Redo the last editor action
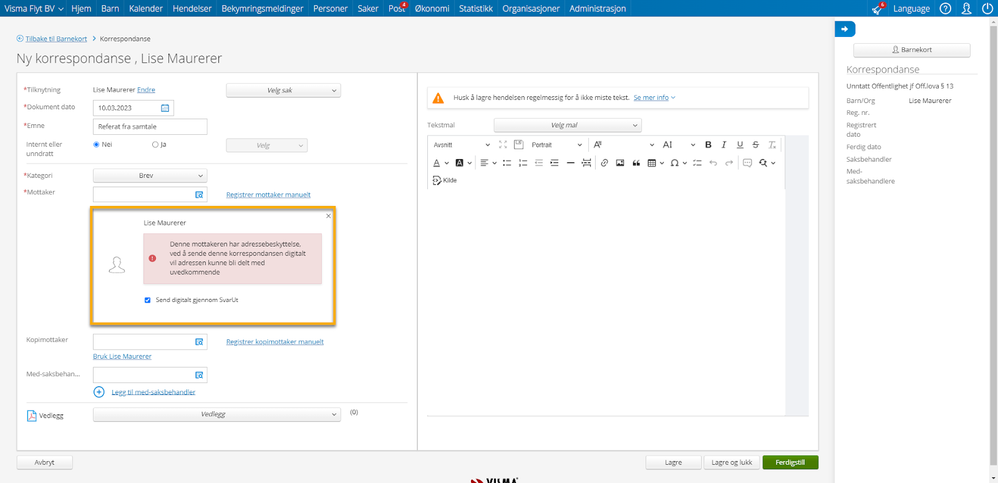This screenshot has height=483, width=998. (x=729, y=163)
